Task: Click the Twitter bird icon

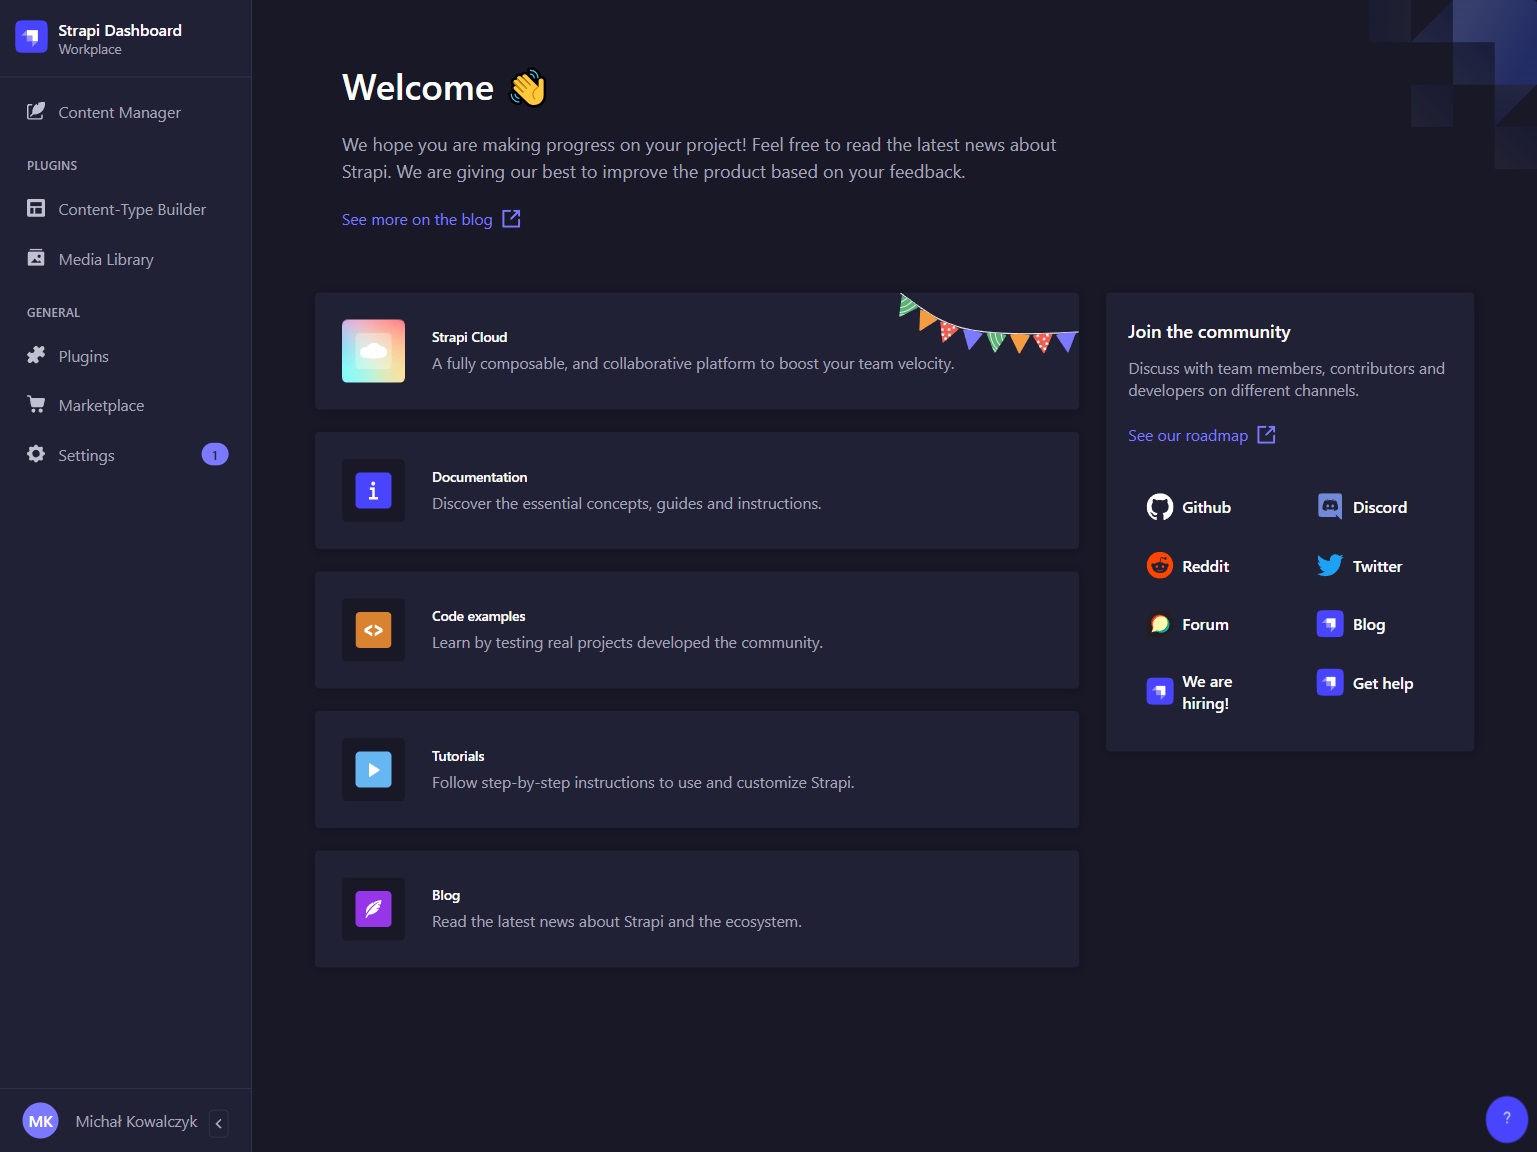Action: (x=1330, y=565)
